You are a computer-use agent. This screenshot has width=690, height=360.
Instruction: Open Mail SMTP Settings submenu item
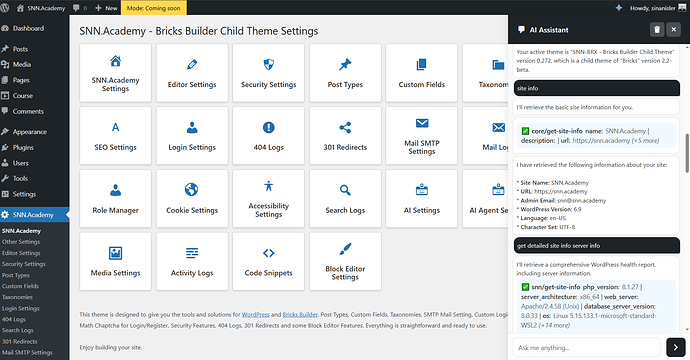(x=27, y=353)
